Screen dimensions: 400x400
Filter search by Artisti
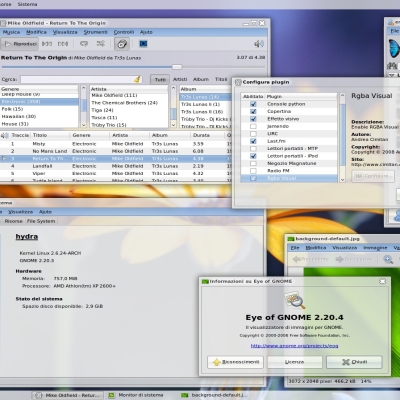tap(180, 79)
